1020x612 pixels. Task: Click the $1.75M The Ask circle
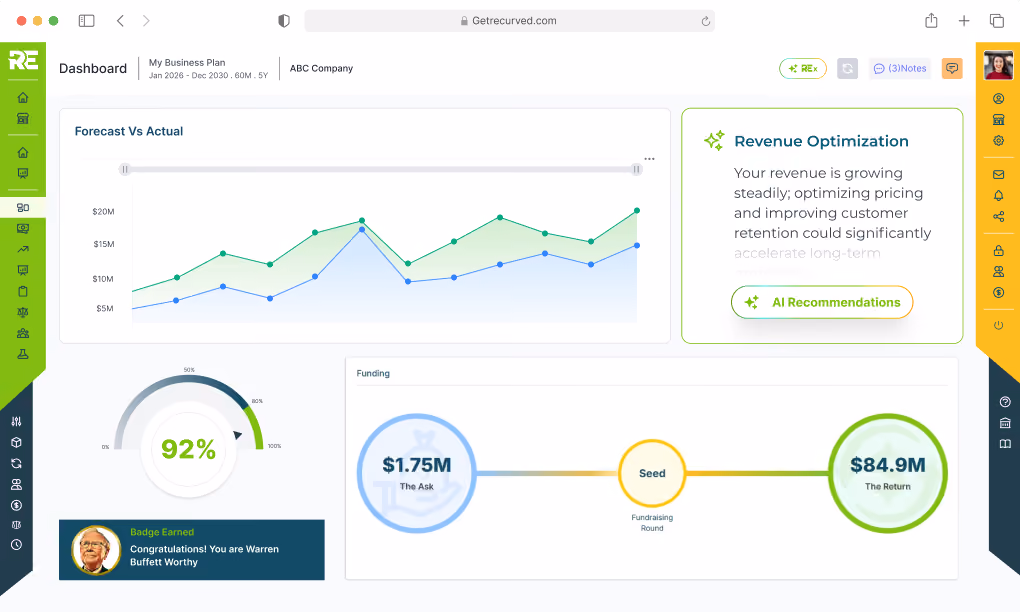click(x=416, y=473)
